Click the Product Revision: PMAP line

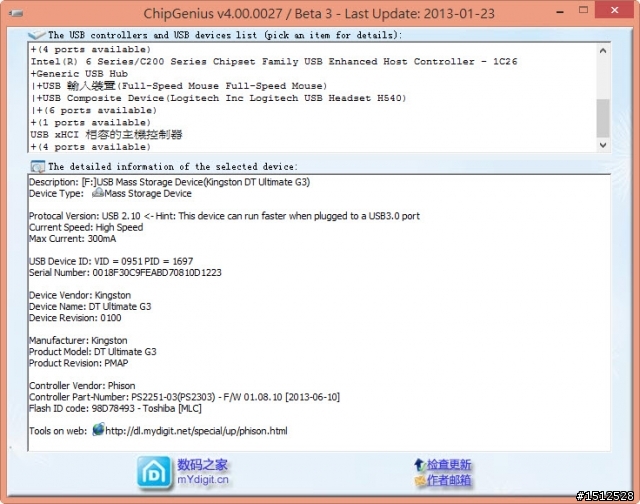click(79, 363)
